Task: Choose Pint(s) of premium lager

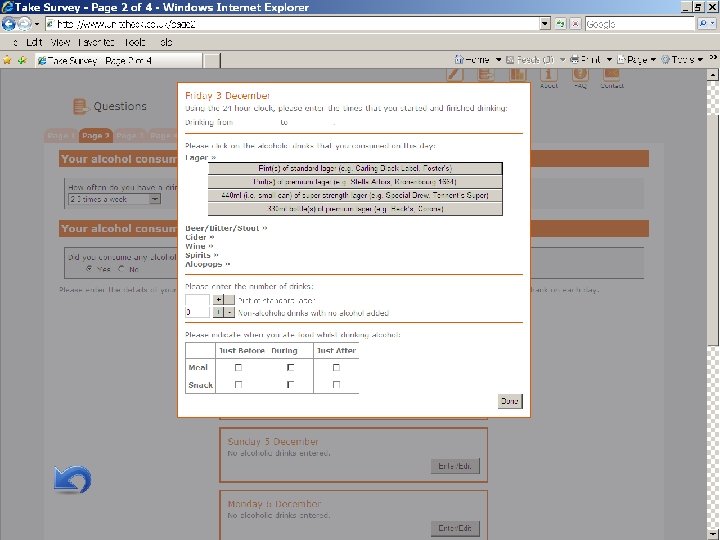Action: coord(355,182)
